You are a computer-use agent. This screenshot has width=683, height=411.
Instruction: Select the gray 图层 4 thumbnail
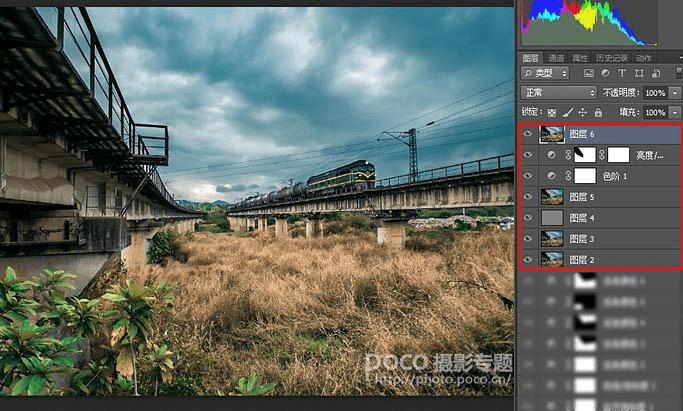[552, 218]
